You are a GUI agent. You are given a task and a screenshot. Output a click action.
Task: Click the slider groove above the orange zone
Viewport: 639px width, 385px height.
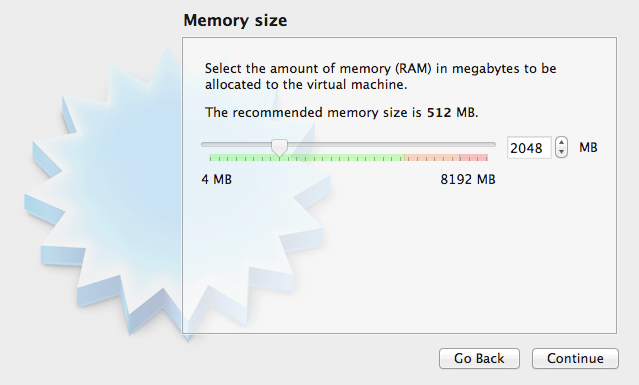(x=432, y=144)
